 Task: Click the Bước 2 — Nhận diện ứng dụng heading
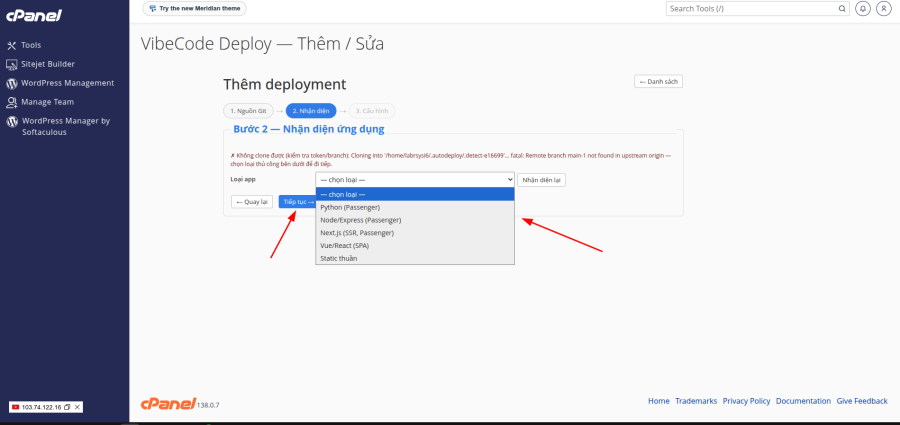(x=309, y=129)
